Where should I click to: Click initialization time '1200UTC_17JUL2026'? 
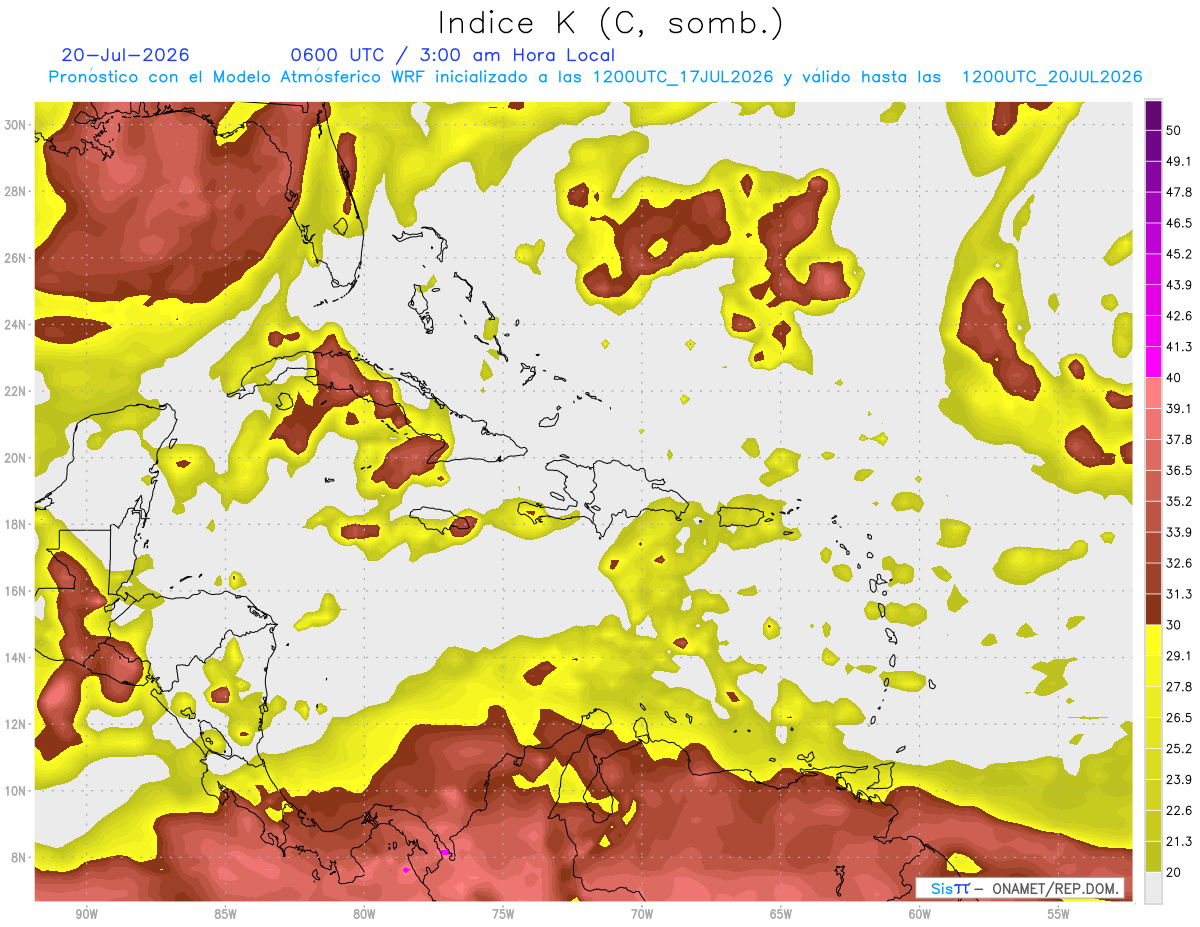click(683, 77)
